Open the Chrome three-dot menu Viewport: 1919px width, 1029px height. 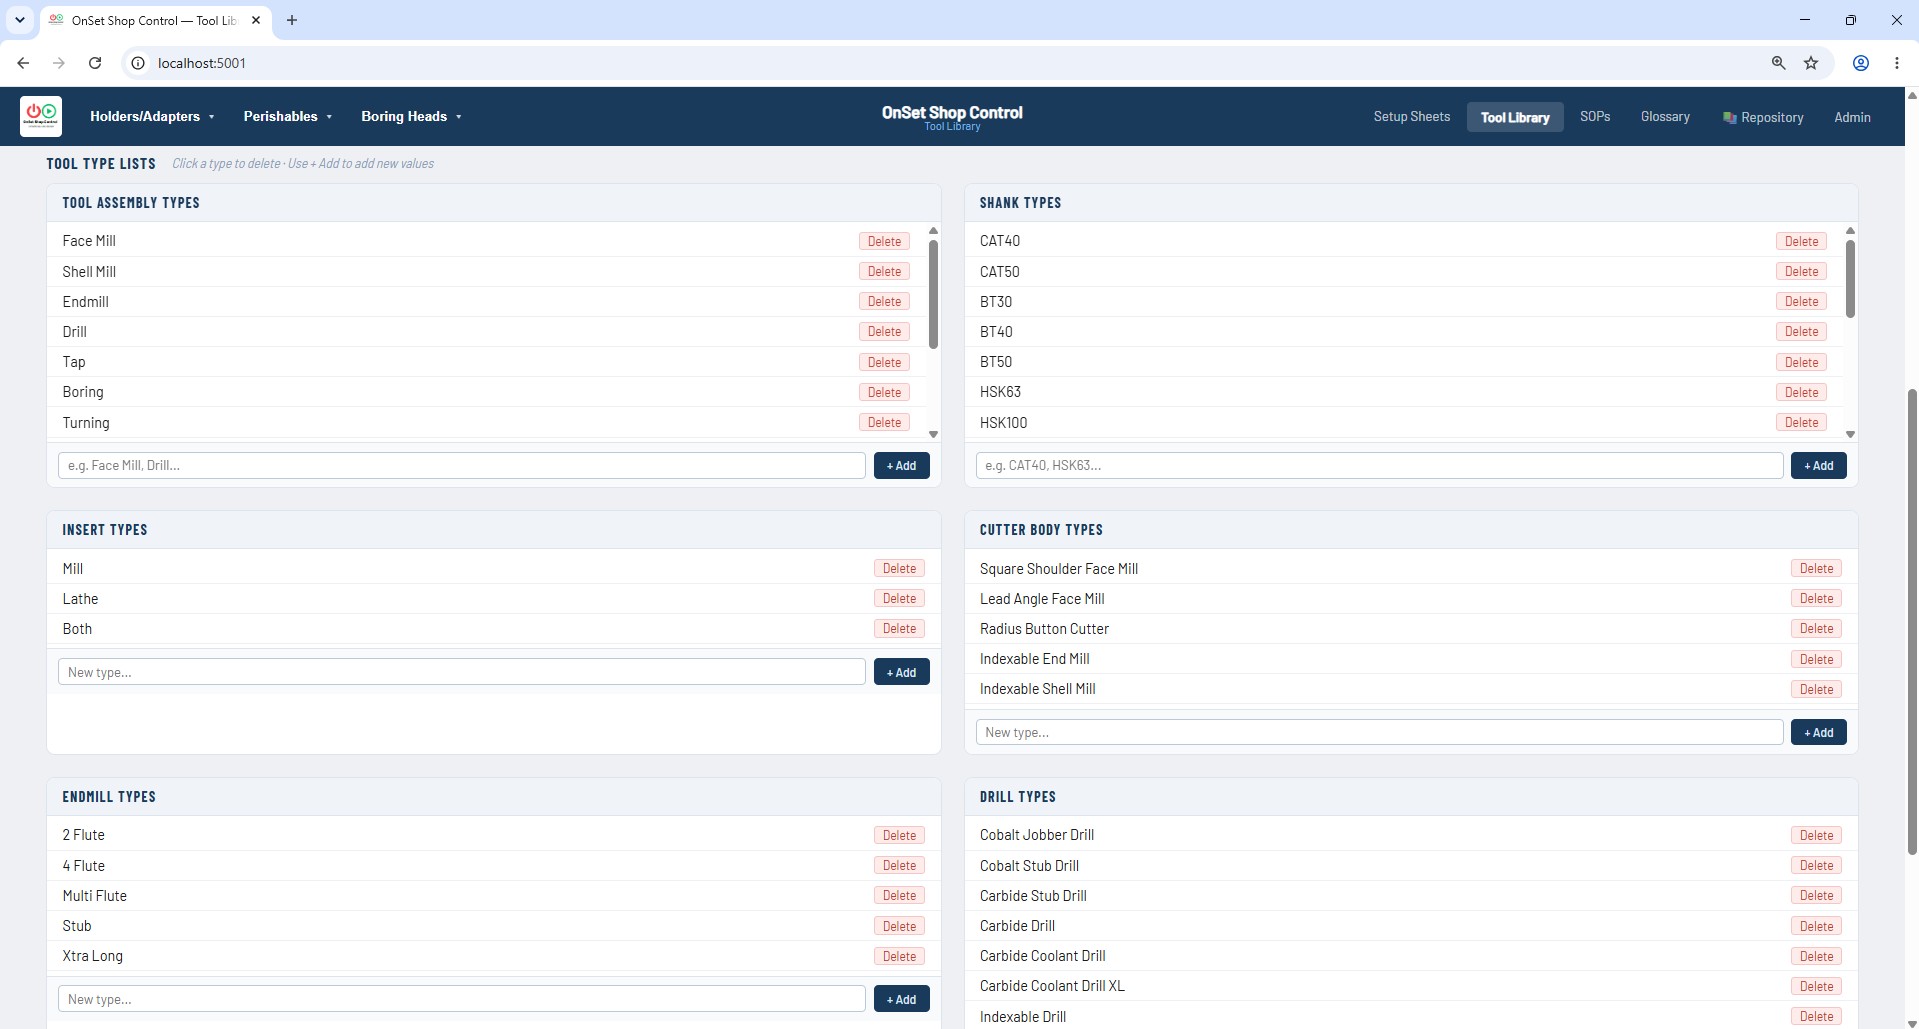(x=1897, y=63)
